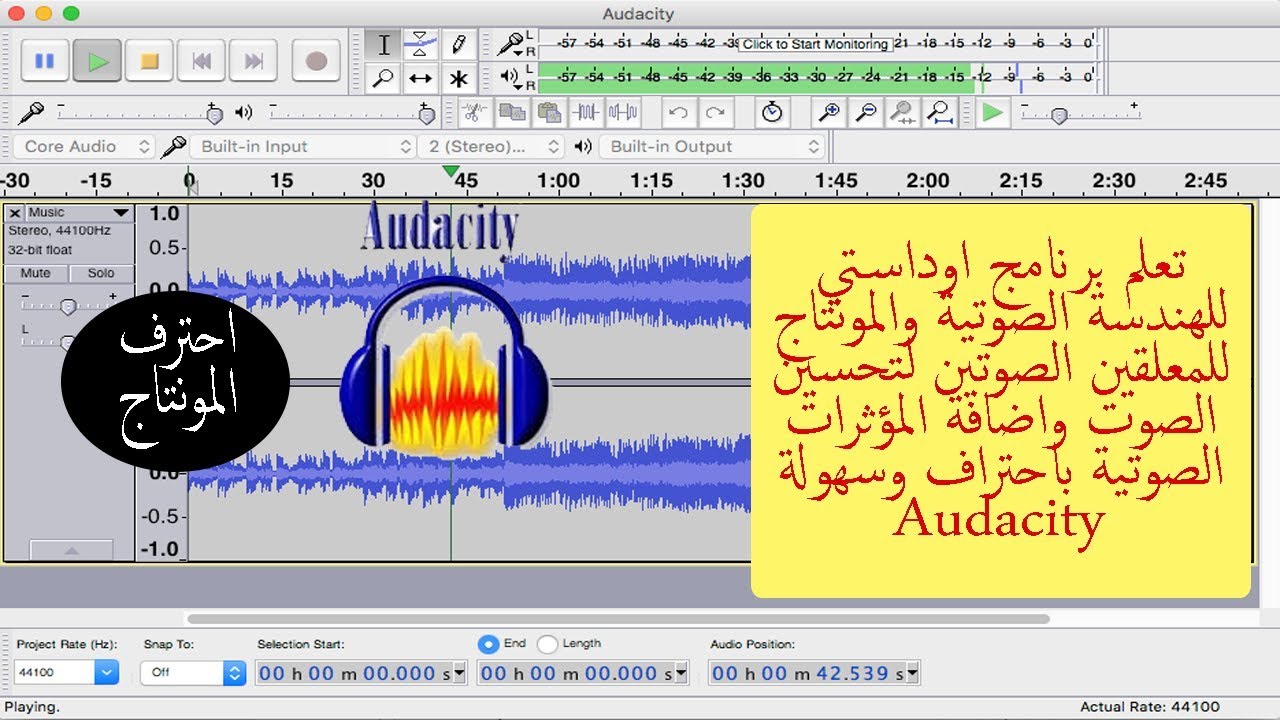Click 'Click to Start Monitoring' on record meter

click(815, 44)
